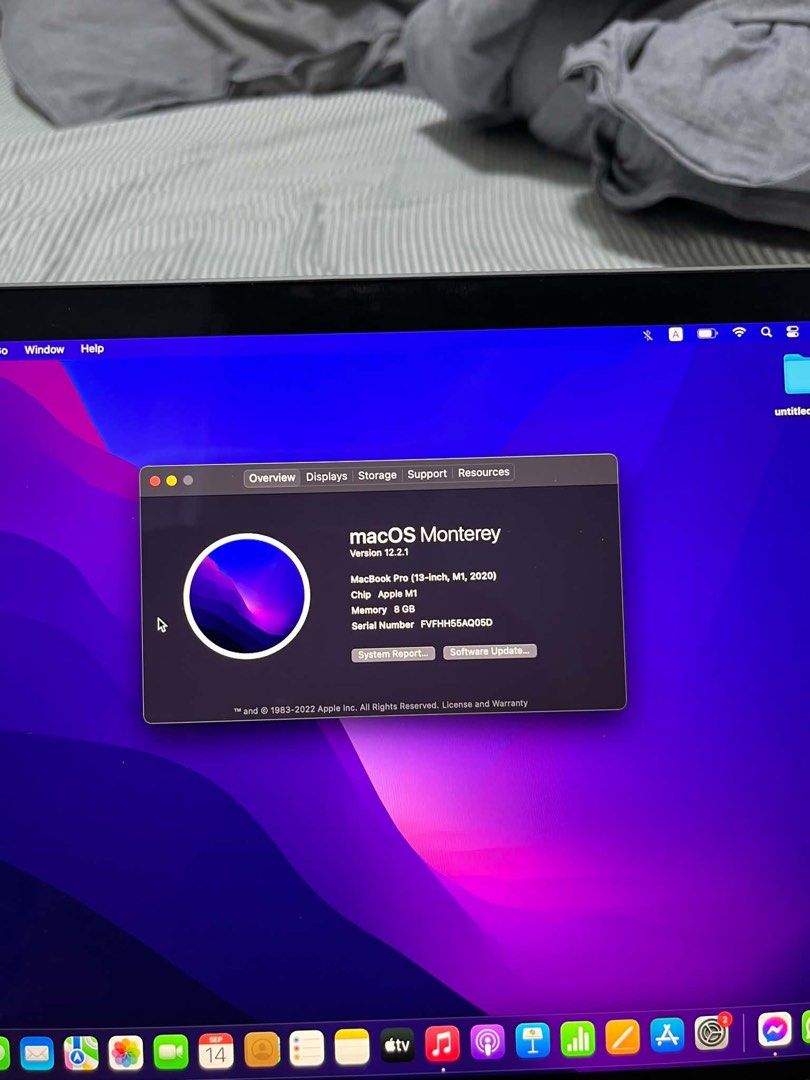Click the Software Update button
The width and height of the screenshot is (810, 1080).
point(490,651)
